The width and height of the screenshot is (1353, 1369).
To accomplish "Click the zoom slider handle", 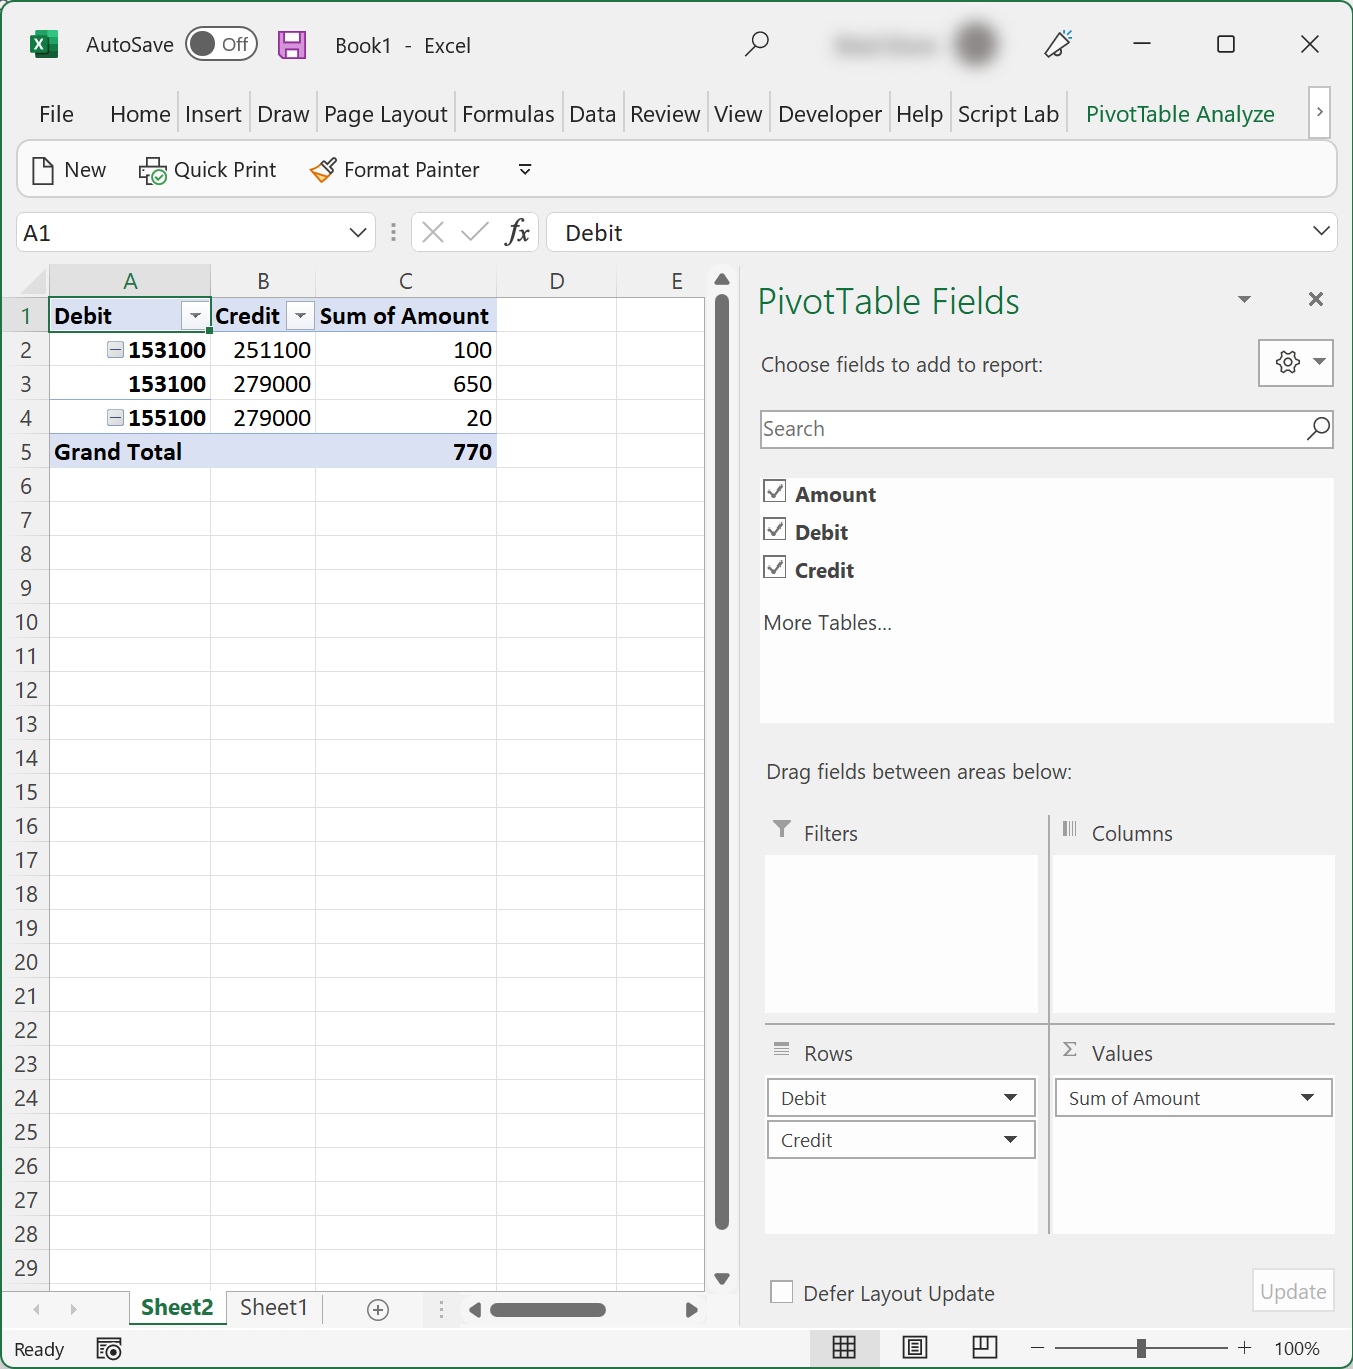I will coord(1141,1348).
